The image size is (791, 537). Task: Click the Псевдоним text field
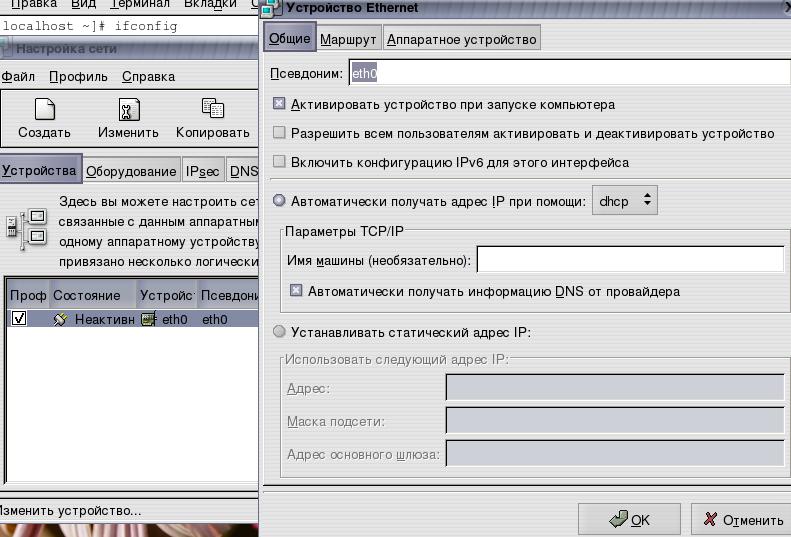click(x=565, y=73)
